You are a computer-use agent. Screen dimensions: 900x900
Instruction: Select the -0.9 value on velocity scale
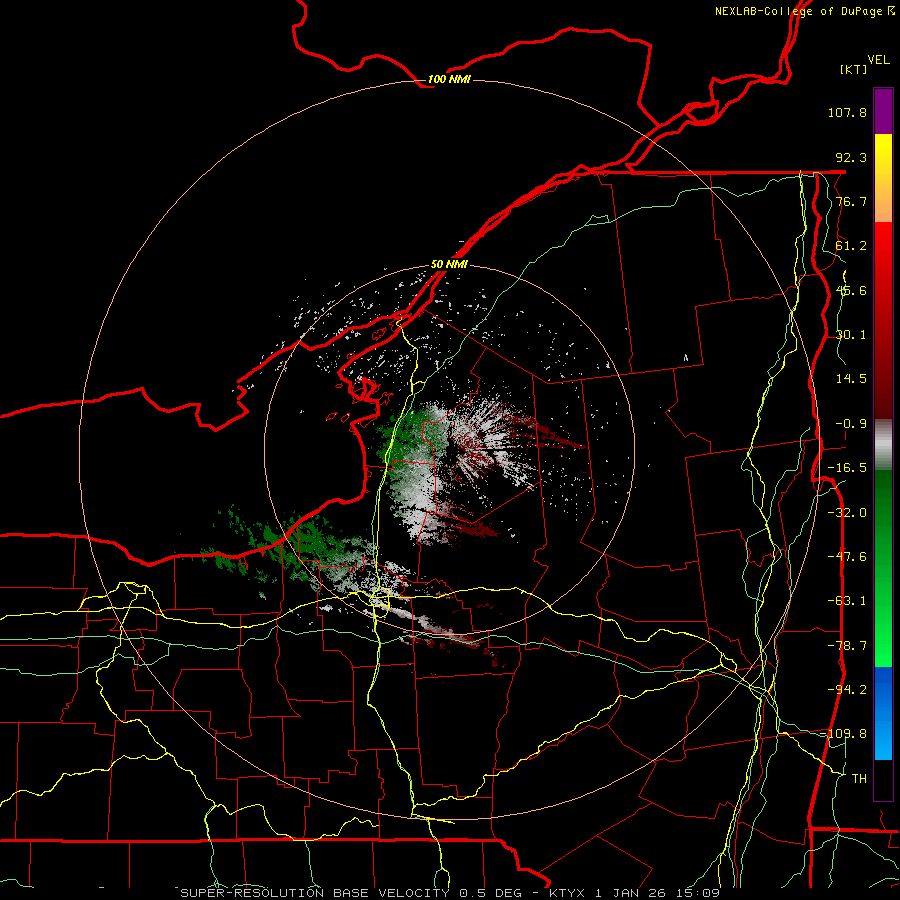pyautogui.click(x=851, y=423)
